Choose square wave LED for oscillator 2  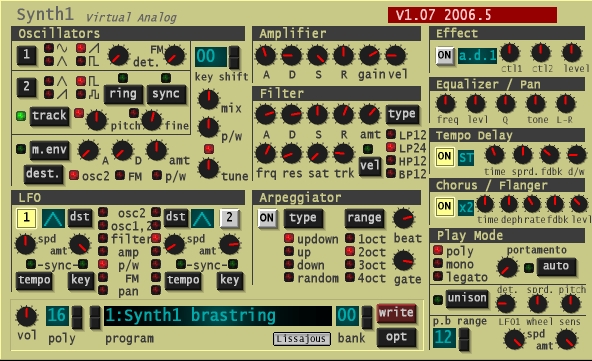pos(81,81)
